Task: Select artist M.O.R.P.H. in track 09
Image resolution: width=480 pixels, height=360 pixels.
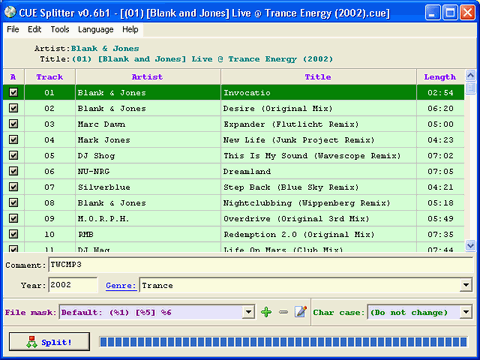Action: tap(103, 219)
